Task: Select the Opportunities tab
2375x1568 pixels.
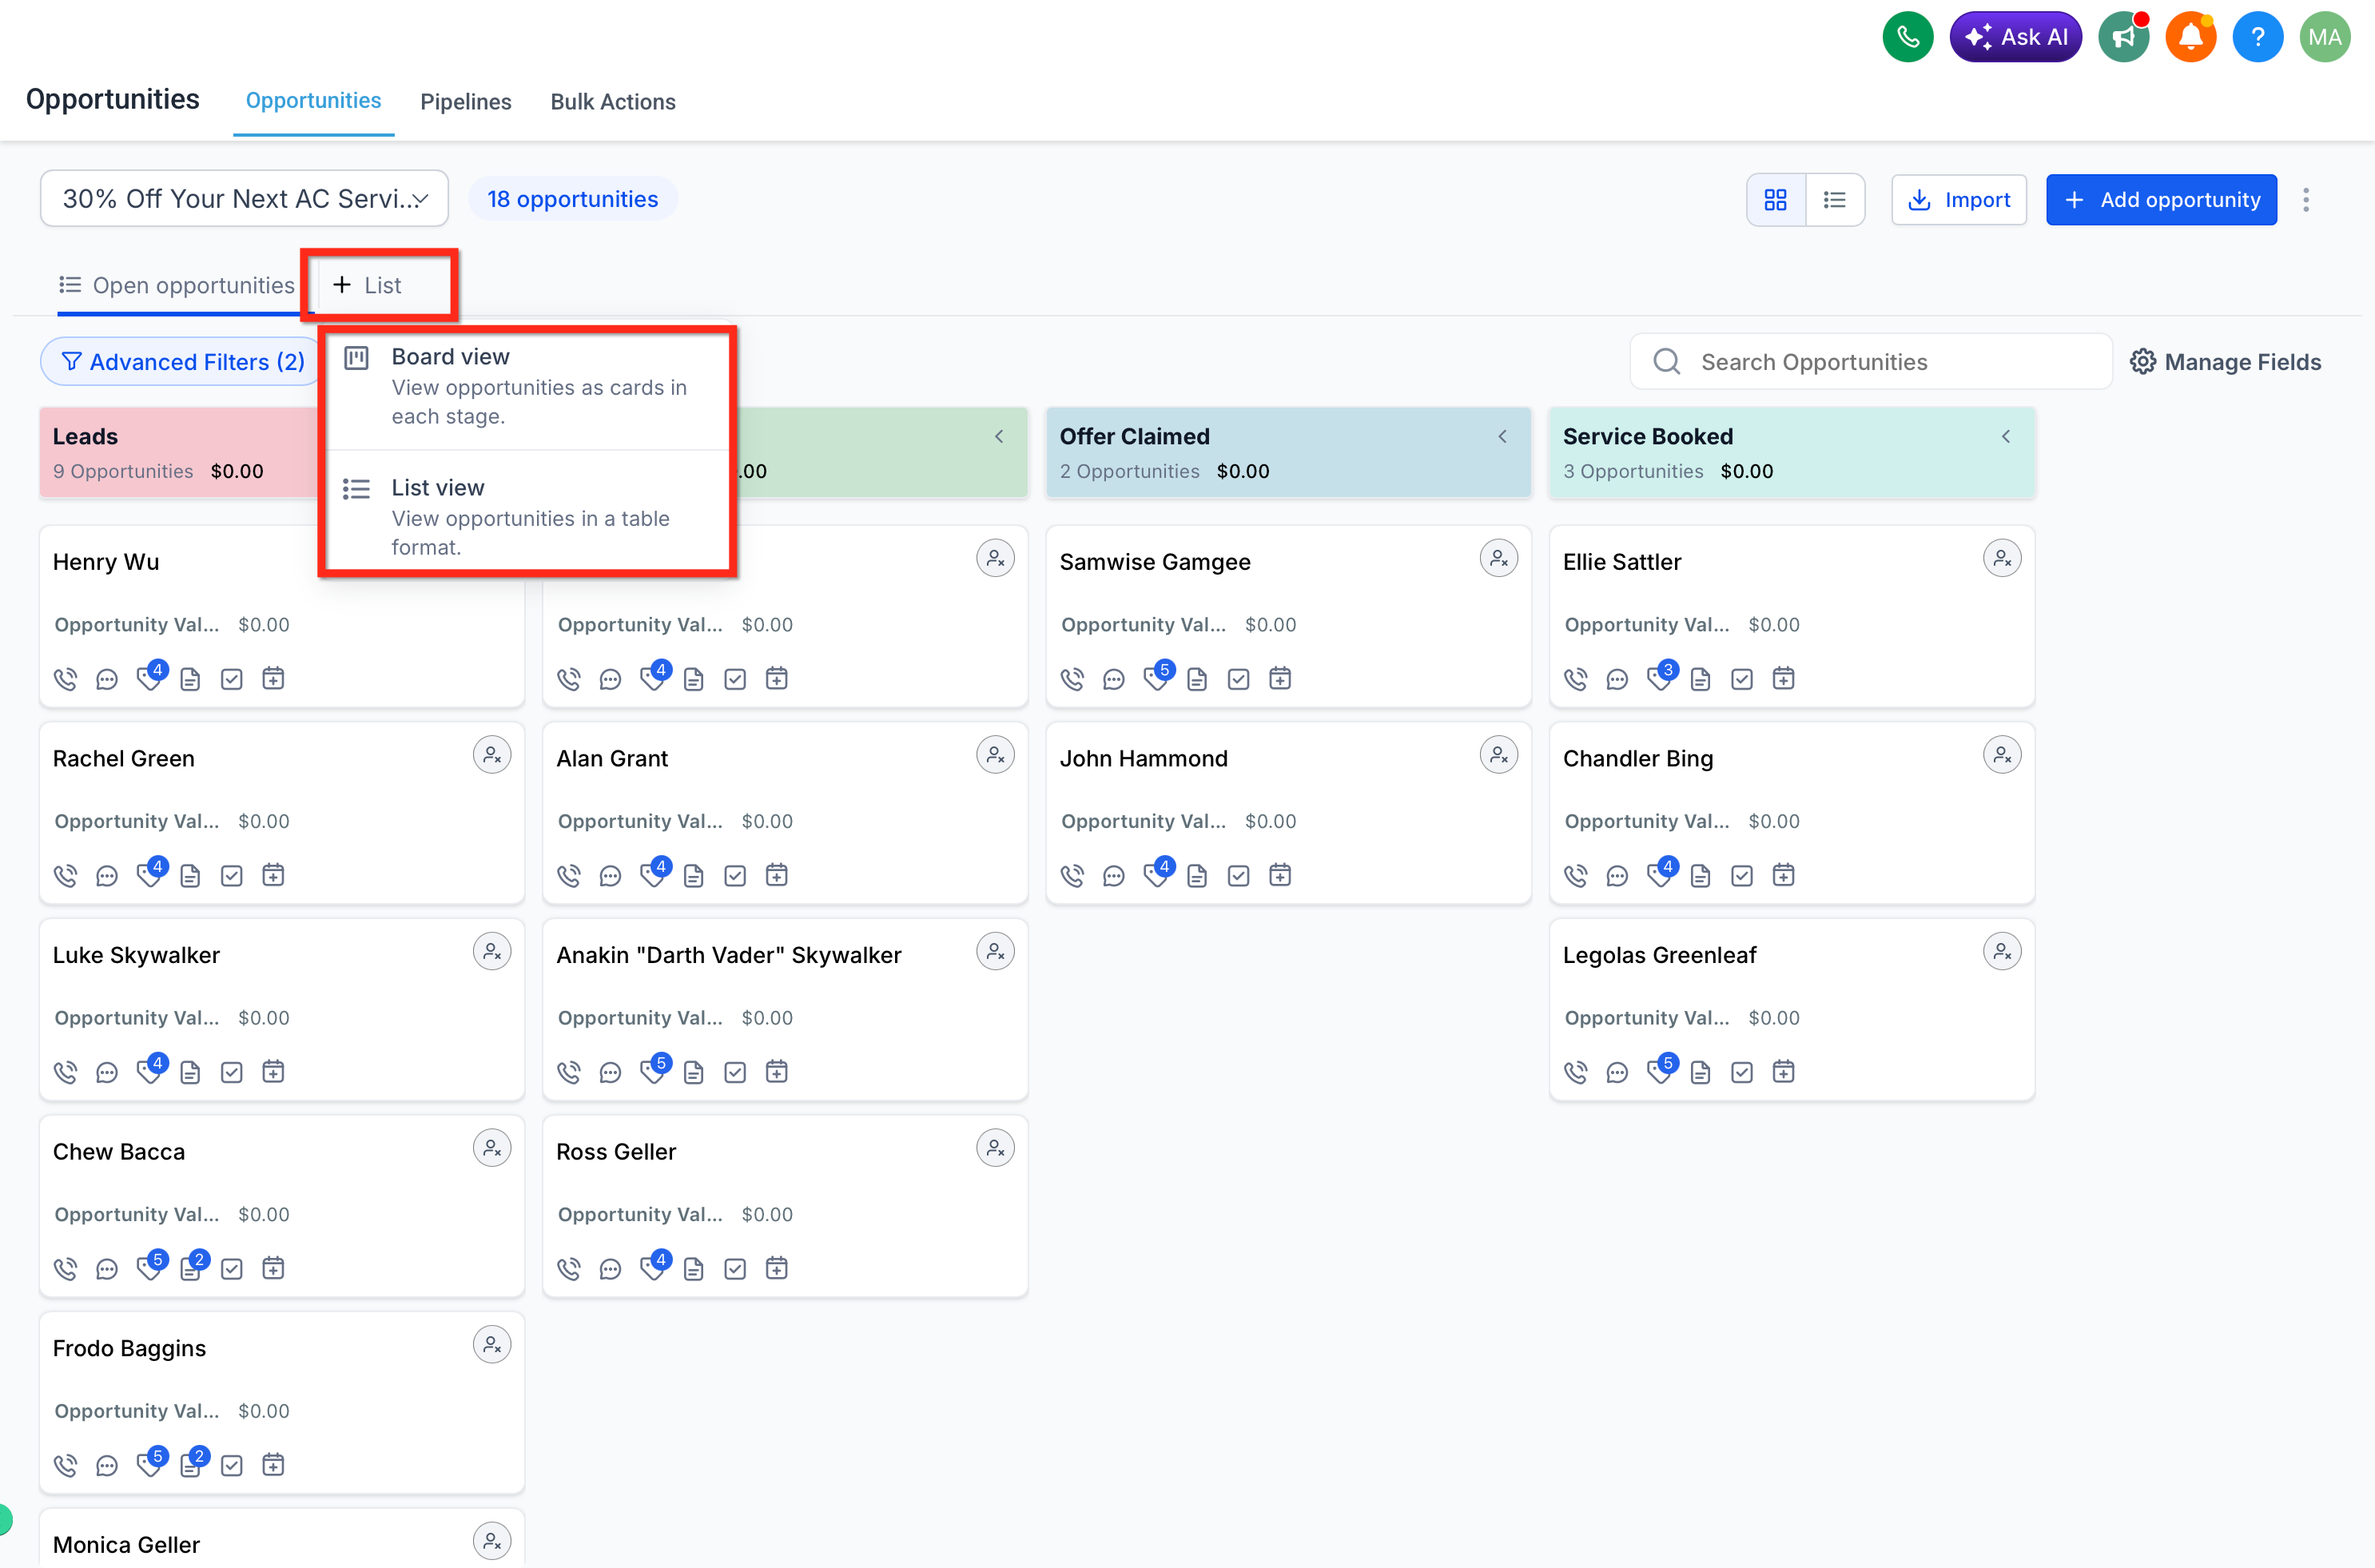Action: coord(313,101)
